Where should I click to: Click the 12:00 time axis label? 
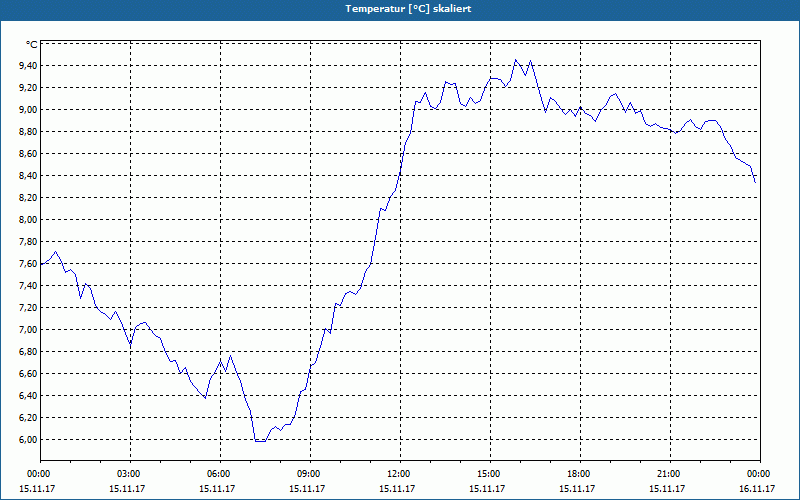[397, 474]
